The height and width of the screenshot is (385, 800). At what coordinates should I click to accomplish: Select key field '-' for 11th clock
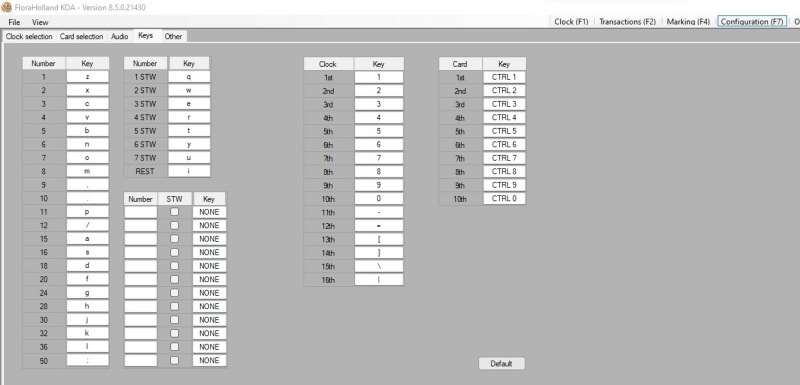[x=379, y=212]
